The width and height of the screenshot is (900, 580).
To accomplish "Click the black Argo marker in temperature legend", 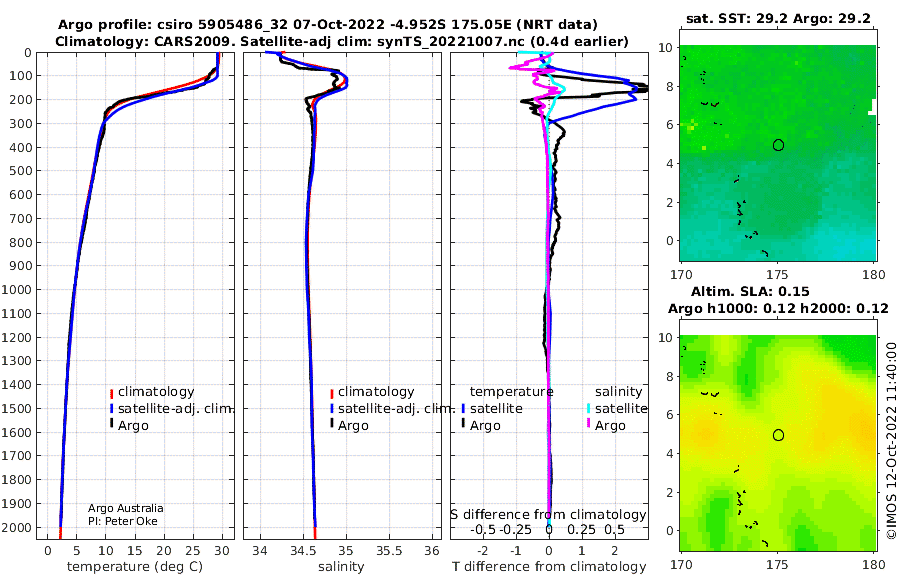I will coord(111,426).
